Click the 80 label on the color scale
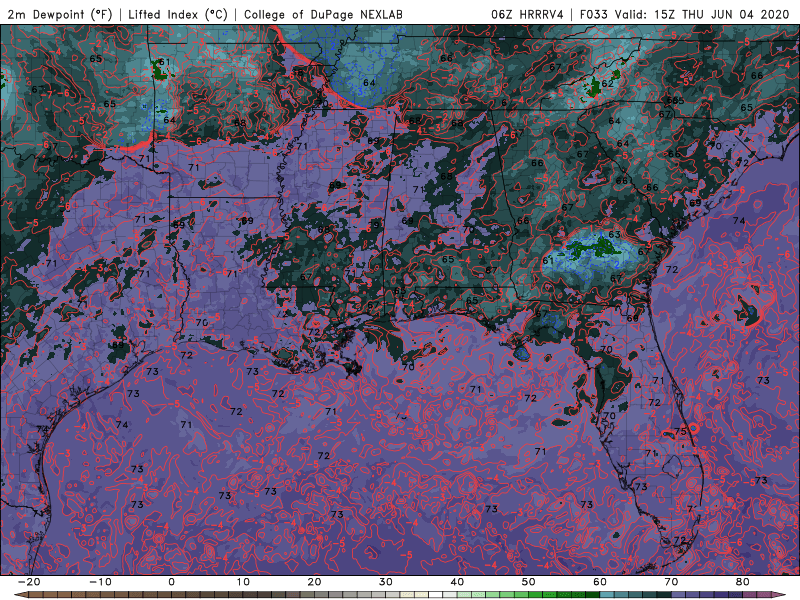Viewport: 800px width, 600px height. pos(743,582)
